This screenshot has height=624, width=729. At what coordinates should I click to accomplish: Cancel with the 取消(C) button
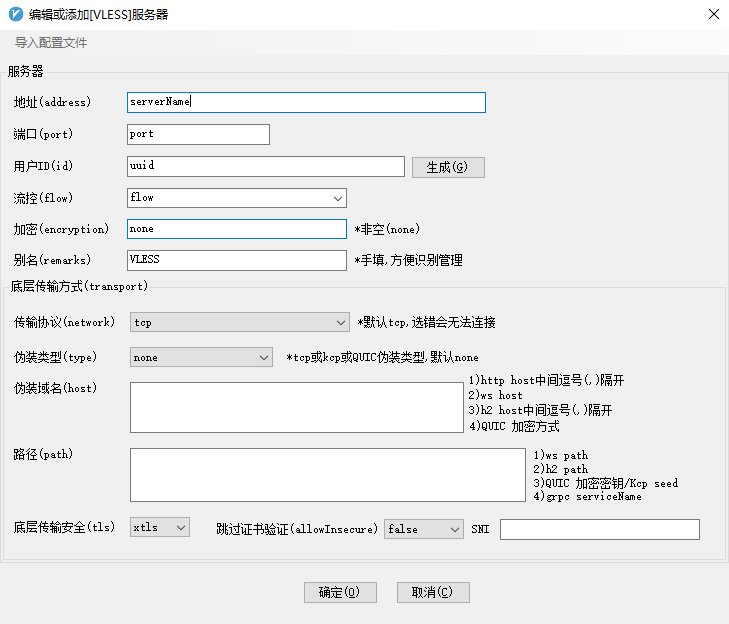point(432,592)
